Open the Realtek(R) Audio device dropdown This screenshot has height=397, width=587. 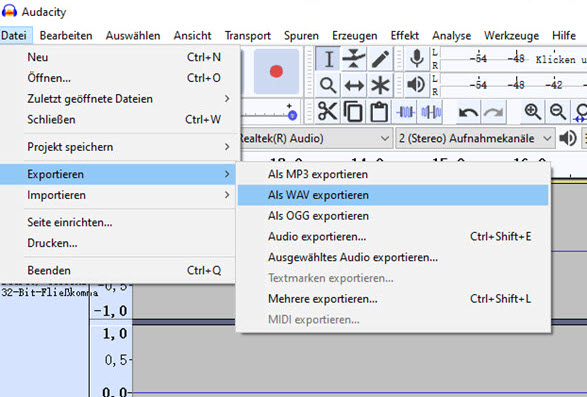pos(316,139)
